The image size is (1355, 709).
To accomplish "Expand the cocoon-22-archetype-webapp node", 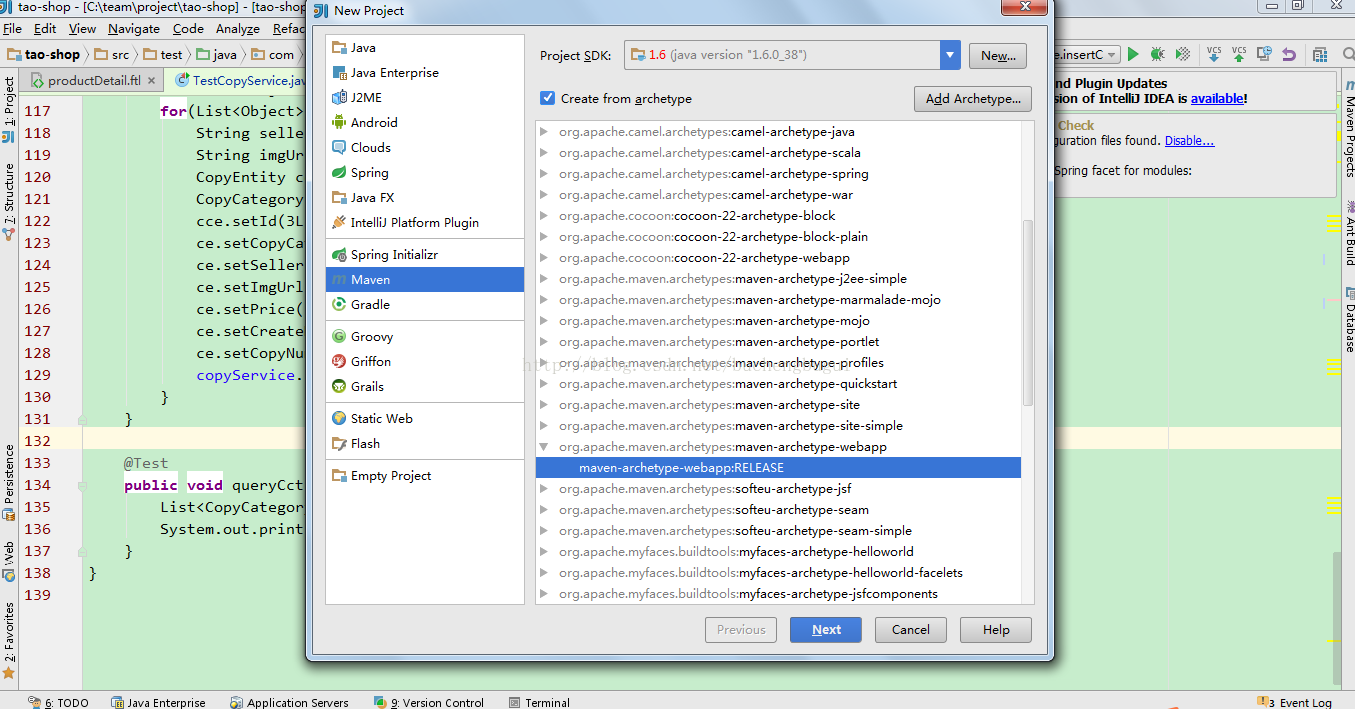I will tap(544, 258).
